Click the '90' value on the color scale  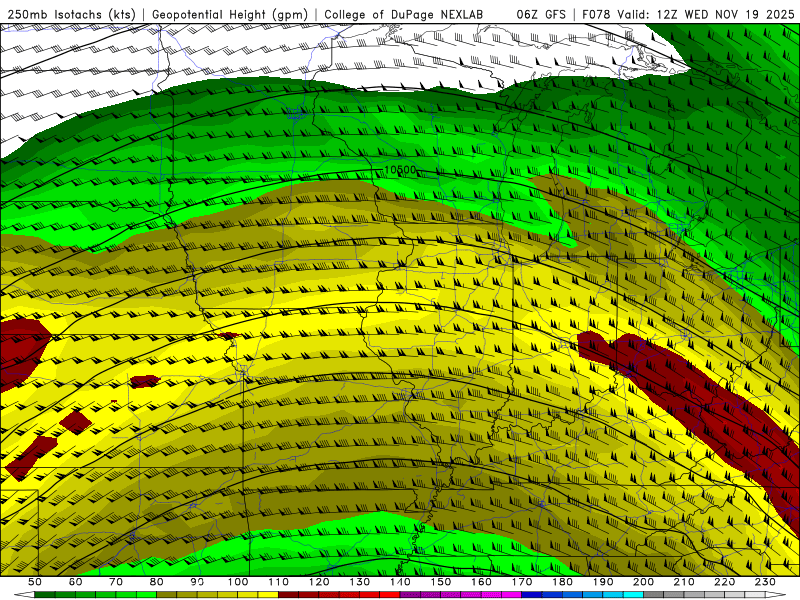(x=197, y=582)
